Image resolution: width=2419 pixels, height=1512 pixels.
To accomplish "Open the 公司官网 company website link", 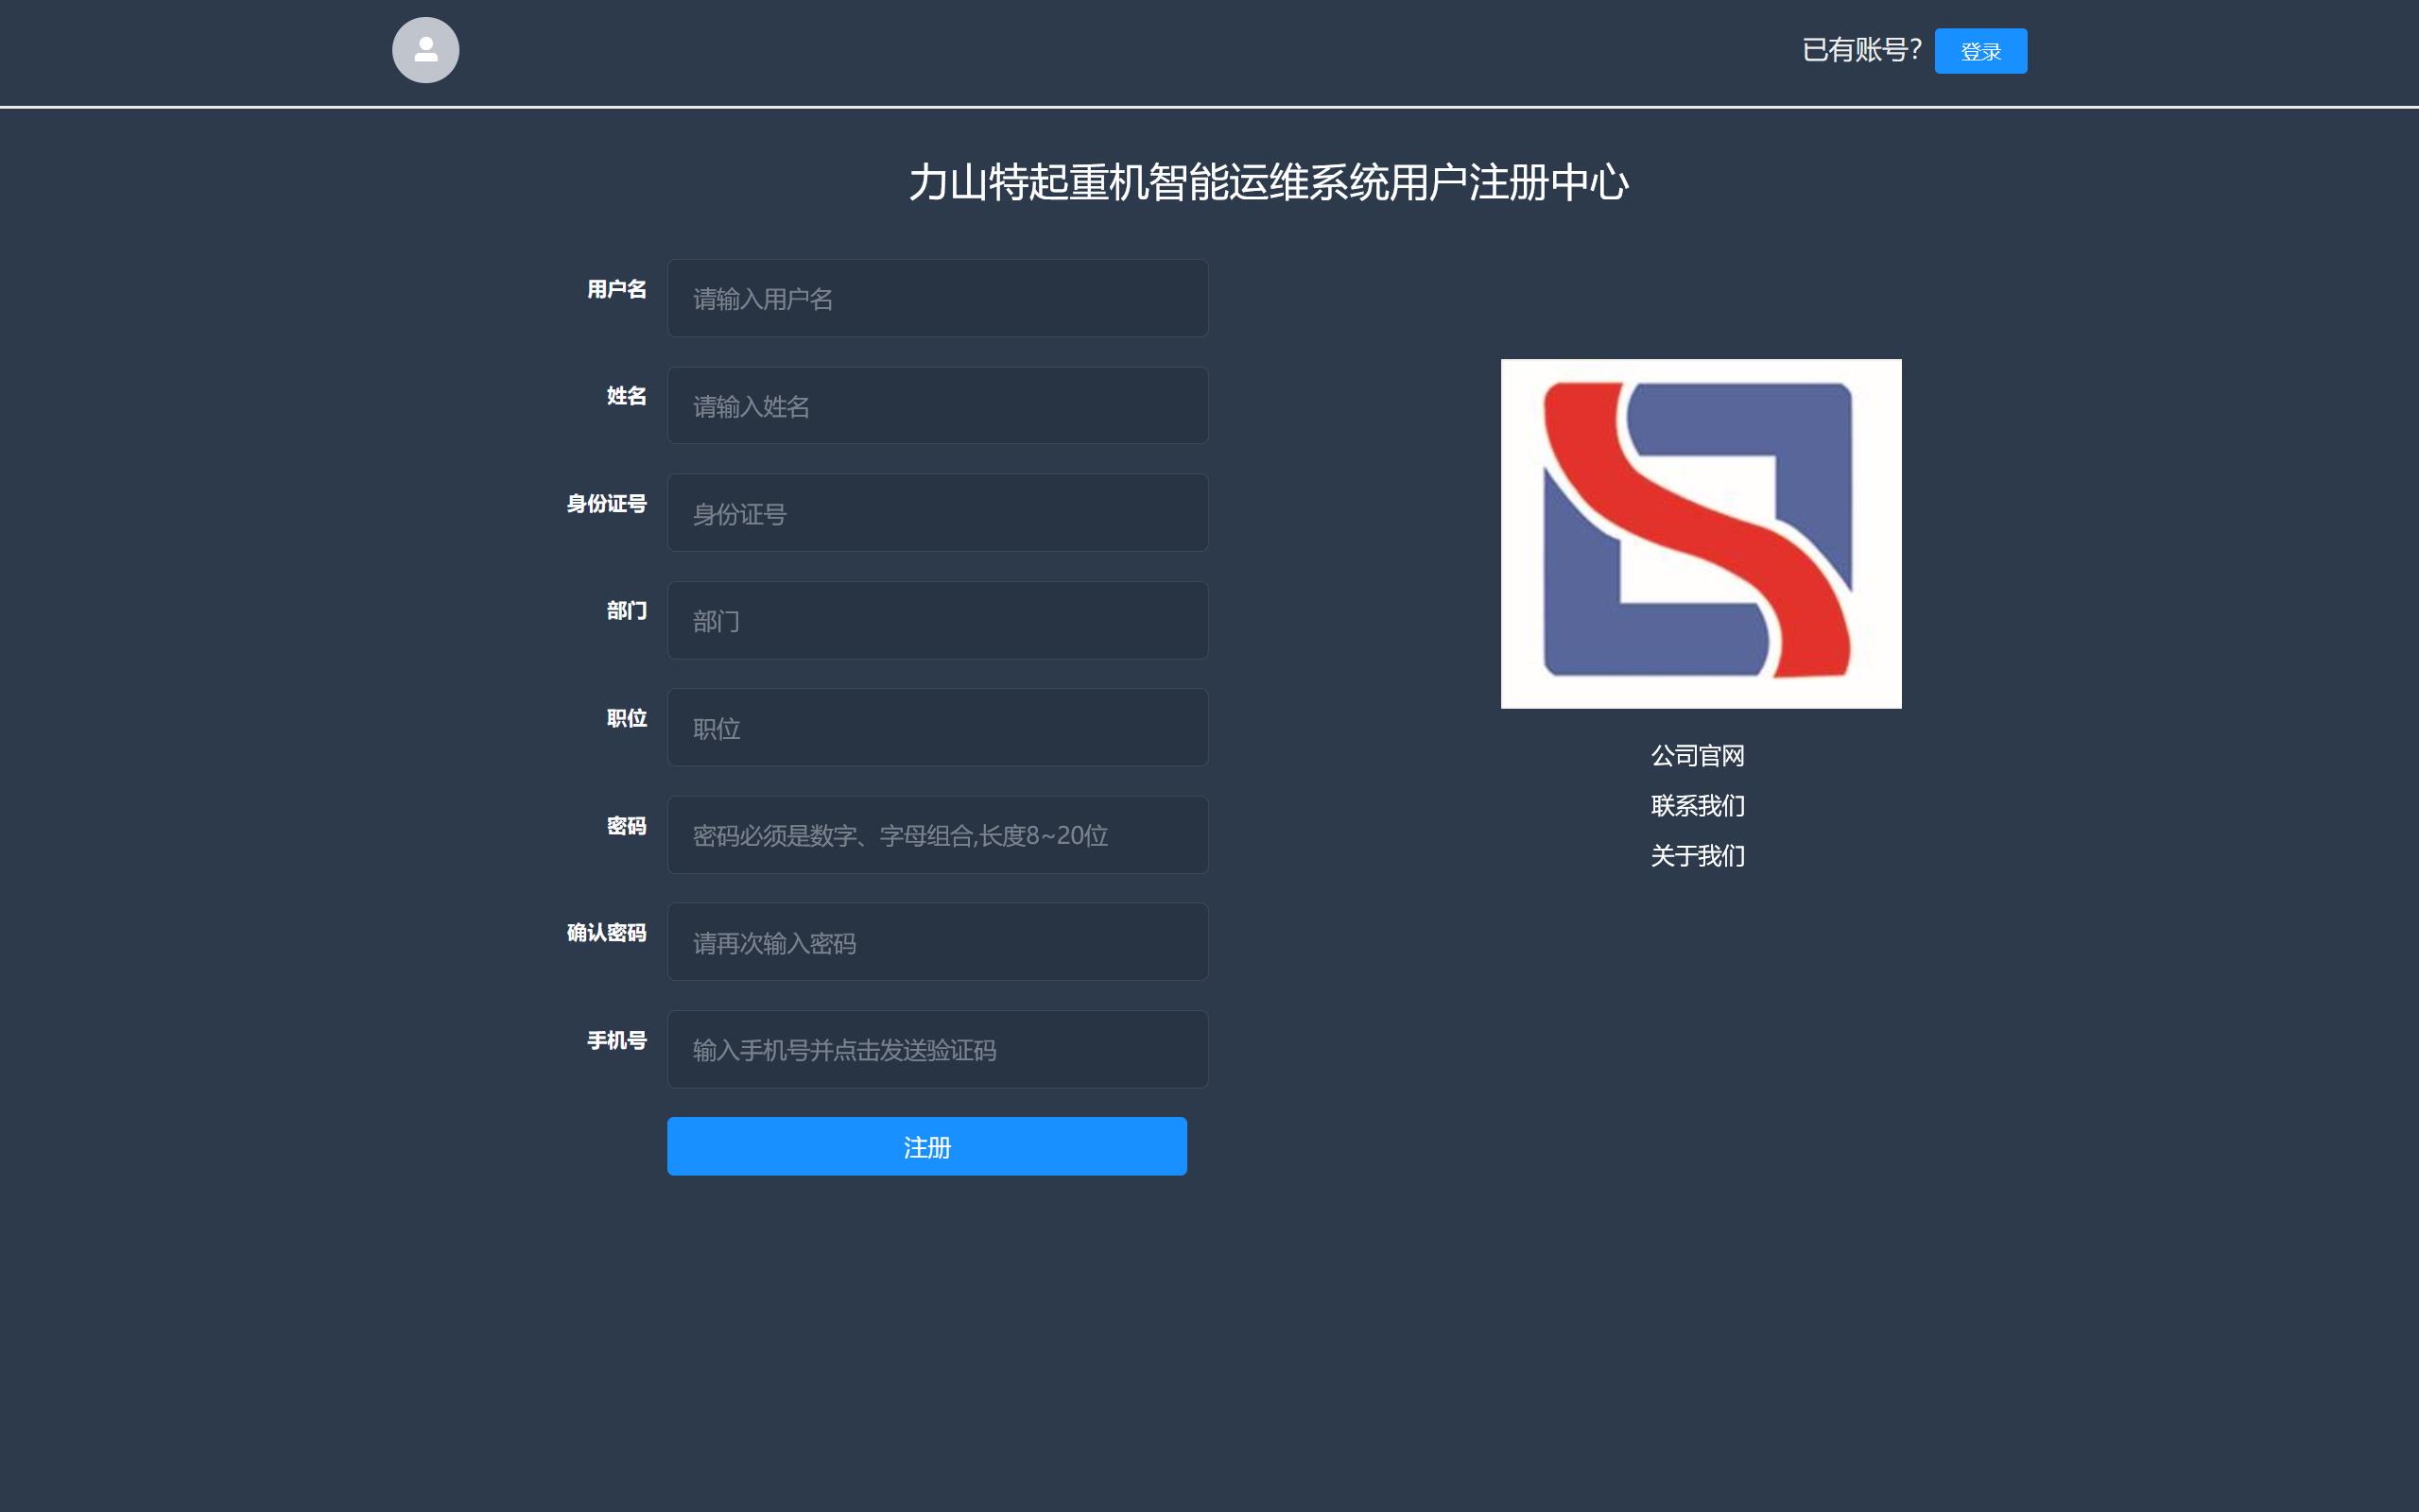I will pyautogui.click(x=1697, y=756).
